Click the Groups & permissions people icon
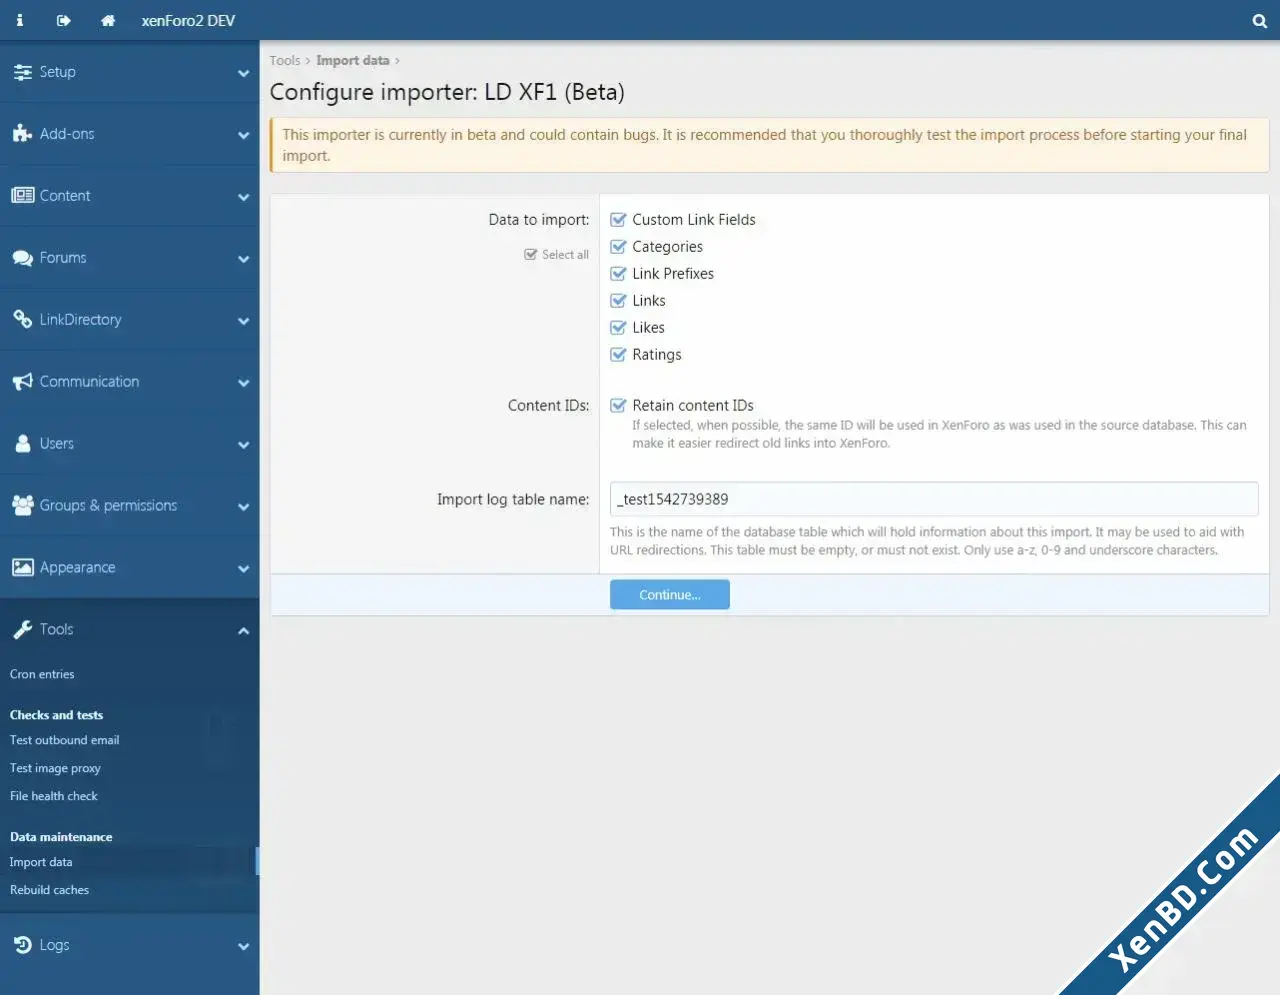 pyautogui.click(x=22, y=505)
